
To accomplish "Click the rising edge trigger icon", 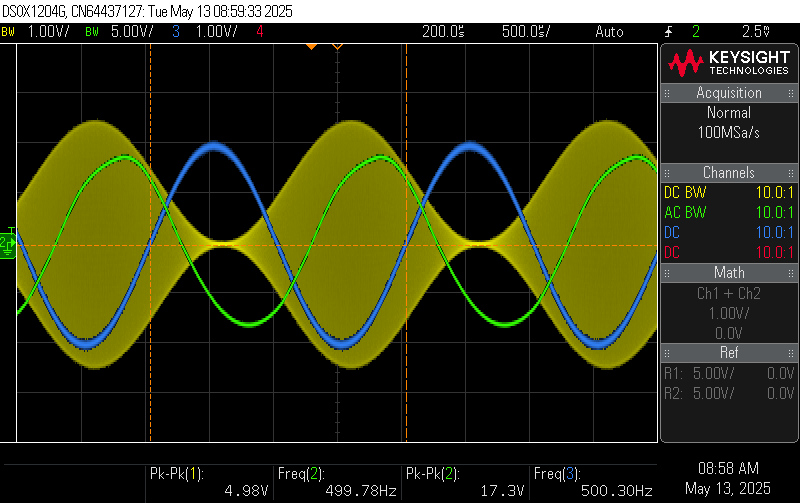I will coord(668,32).
